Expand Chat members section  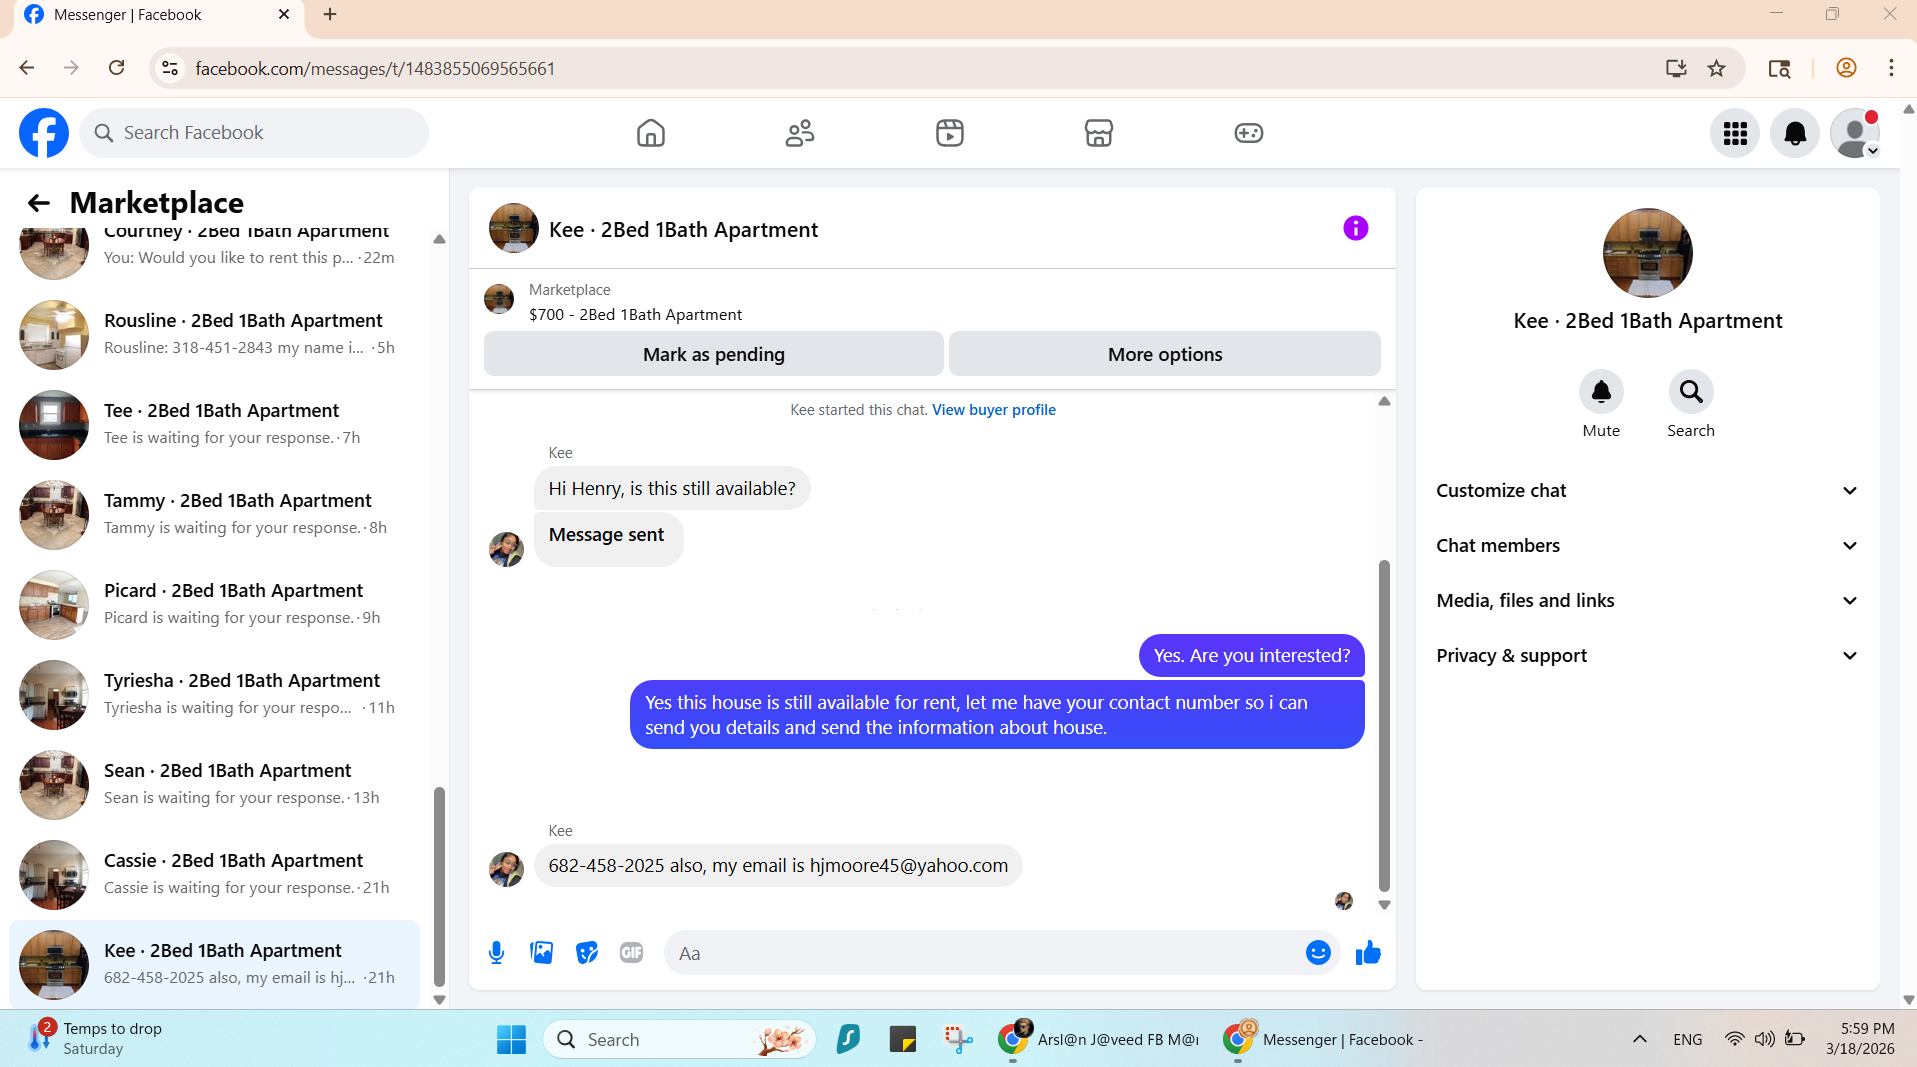(x=1647, y=546)
